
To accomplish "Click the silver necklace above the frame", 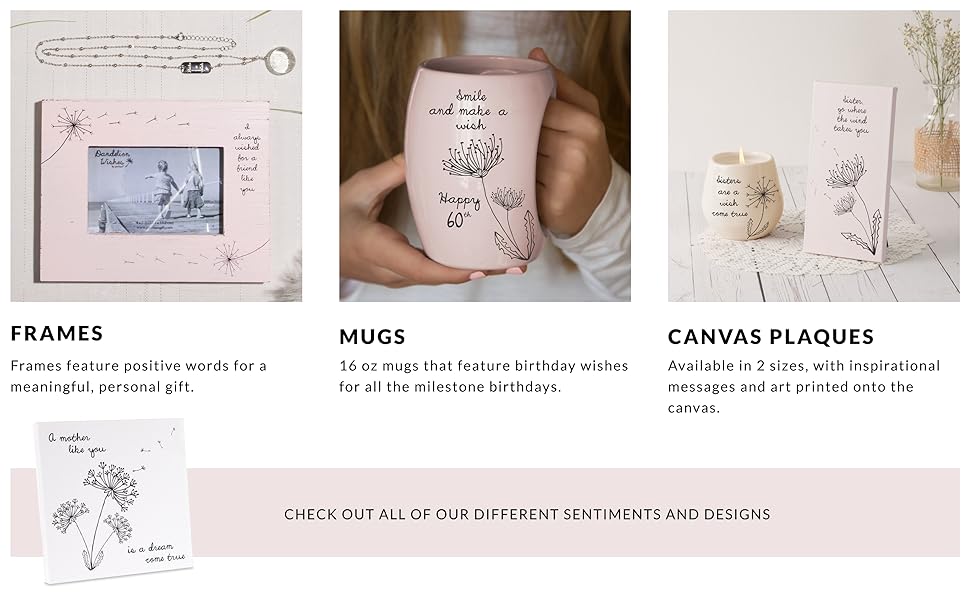I will click(165, 54).
